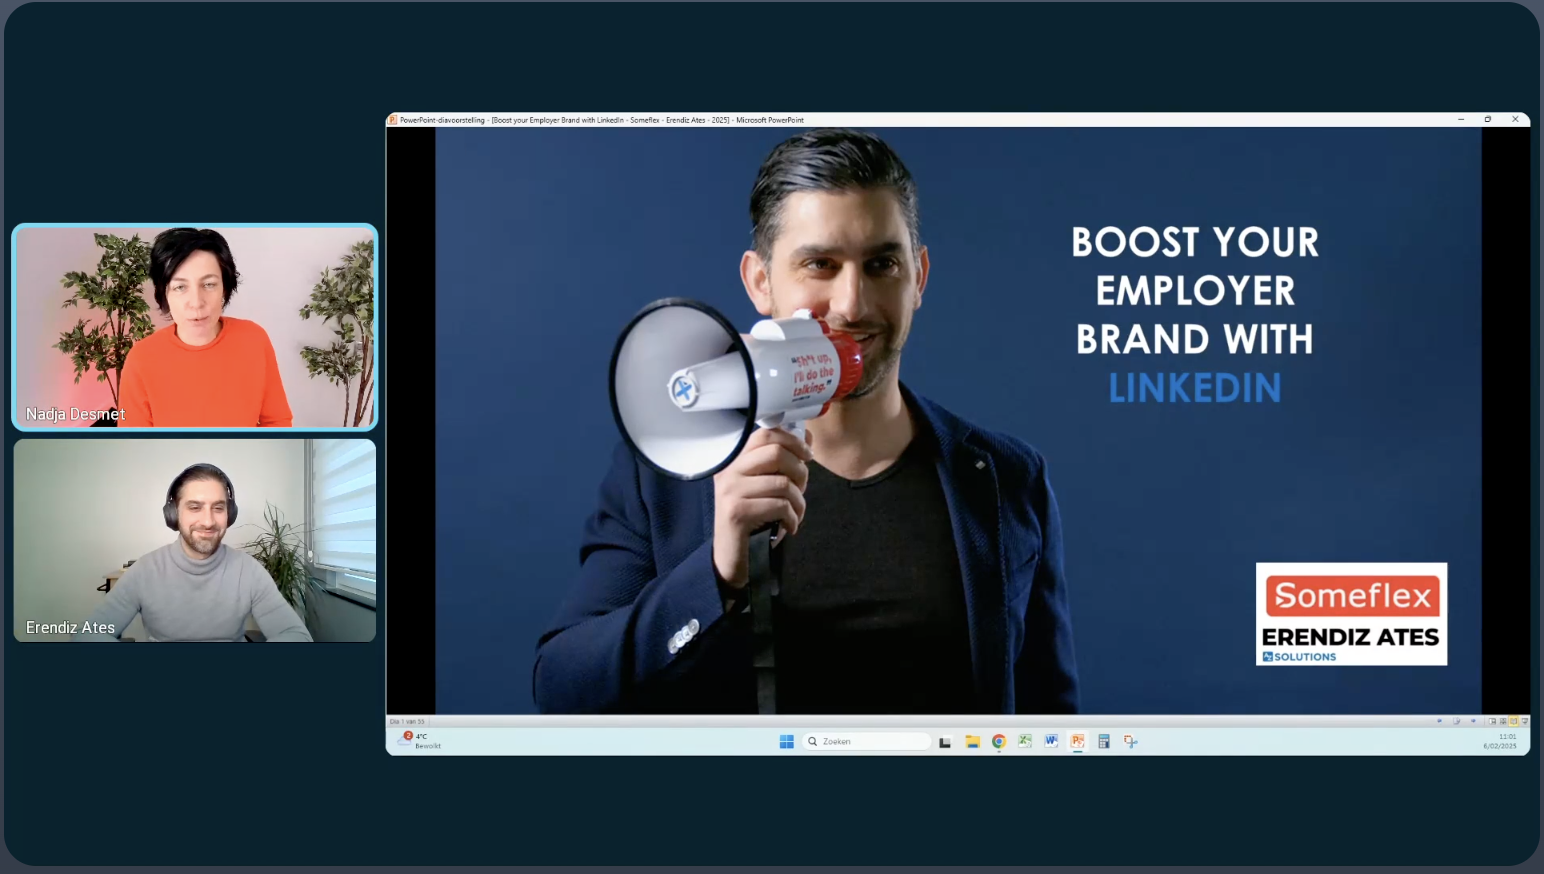
Task: Open Calculator from the taskbar
Action: pyautogui.click(x=1104, y=741)
